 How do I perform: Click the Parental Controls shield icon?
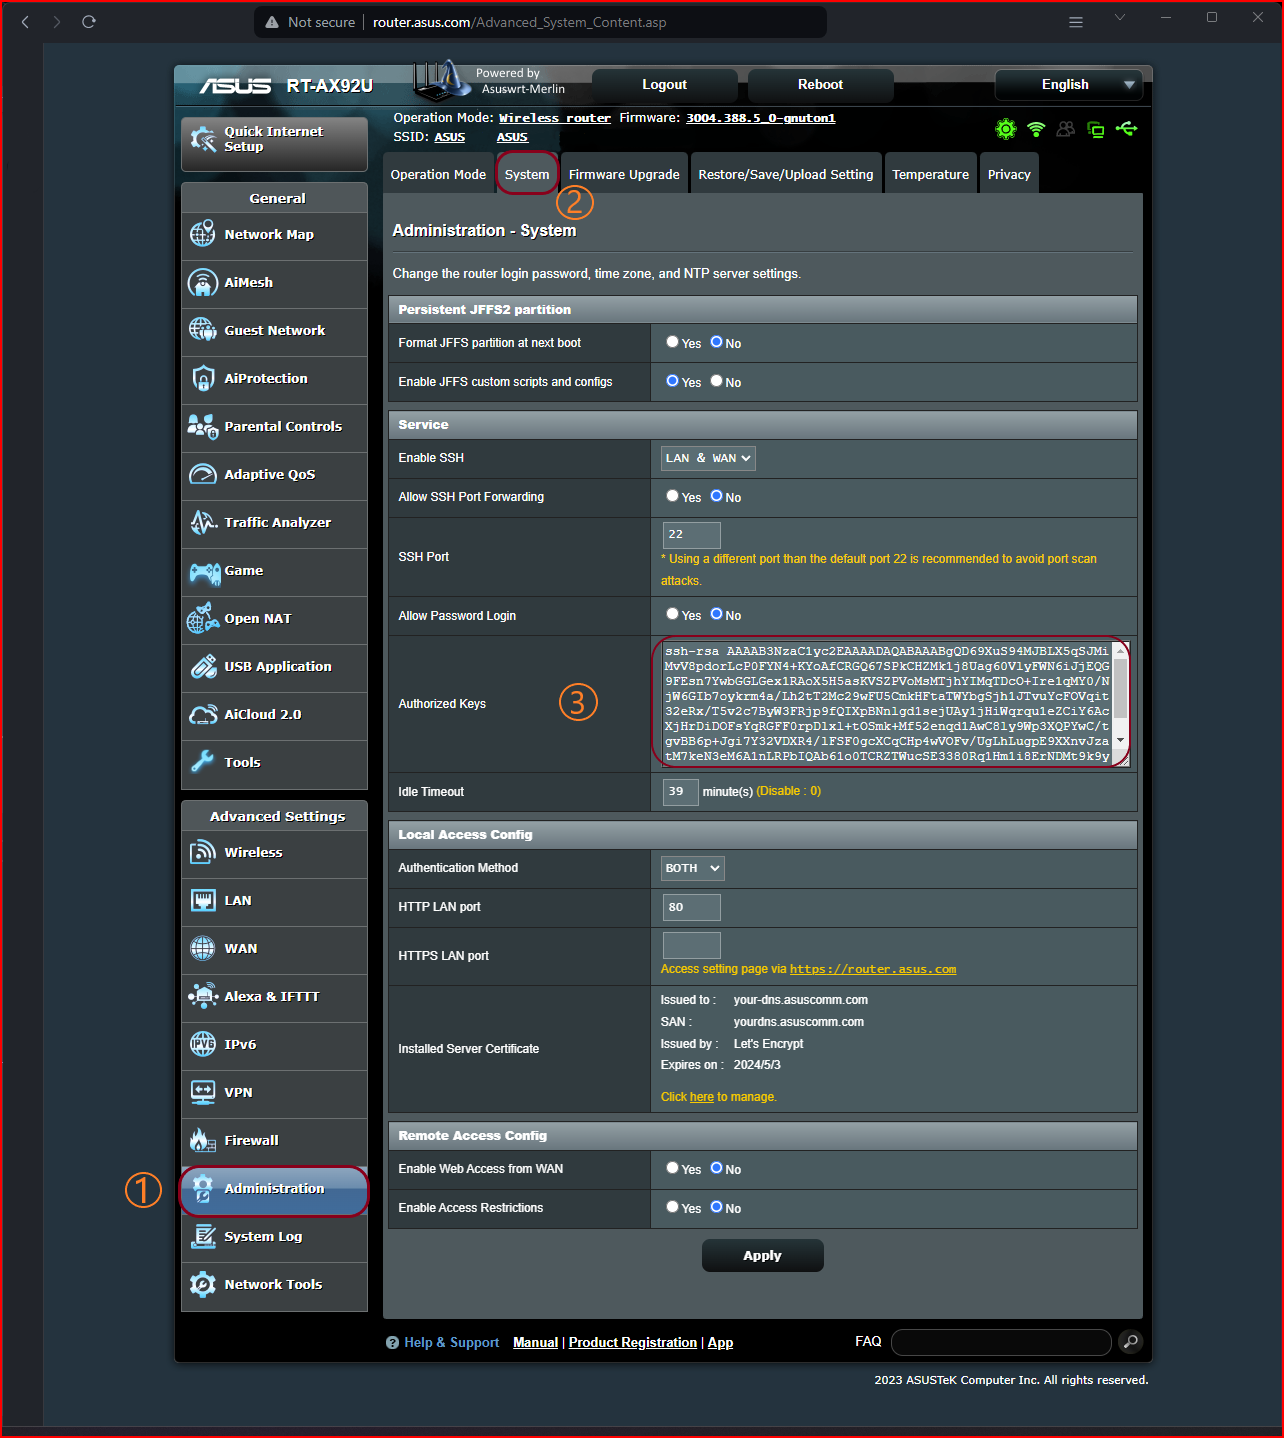click(203, 426)
